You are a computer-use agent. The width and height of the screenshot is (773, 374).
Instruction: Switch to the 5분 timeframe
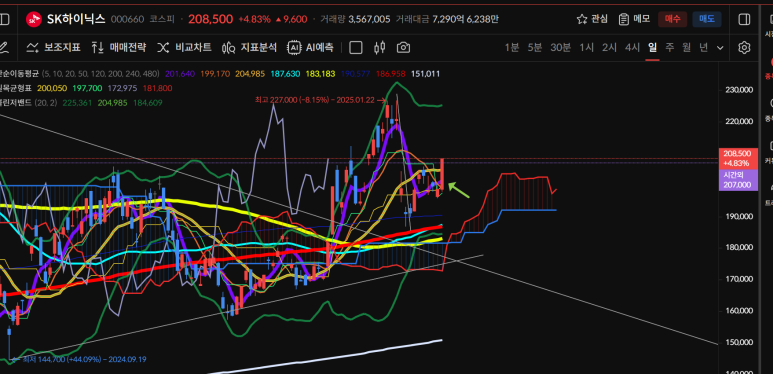pos(535,48)
